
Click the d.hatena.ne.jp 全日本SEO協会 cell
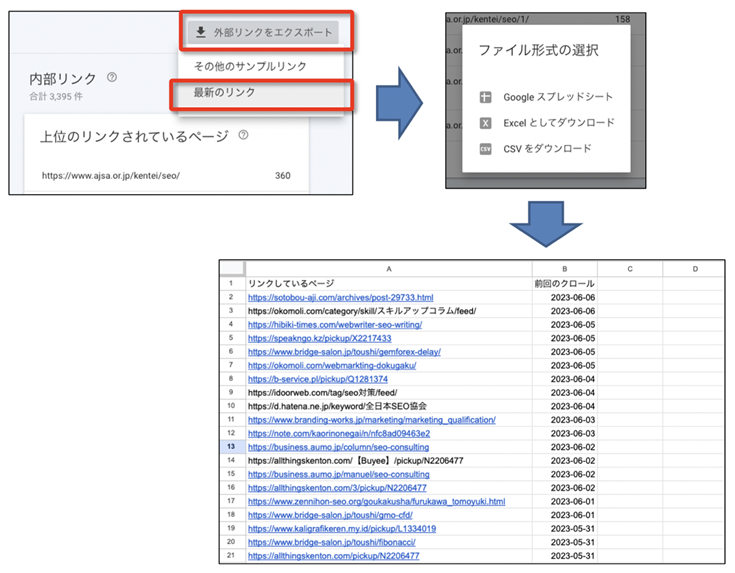click(389, 406)
